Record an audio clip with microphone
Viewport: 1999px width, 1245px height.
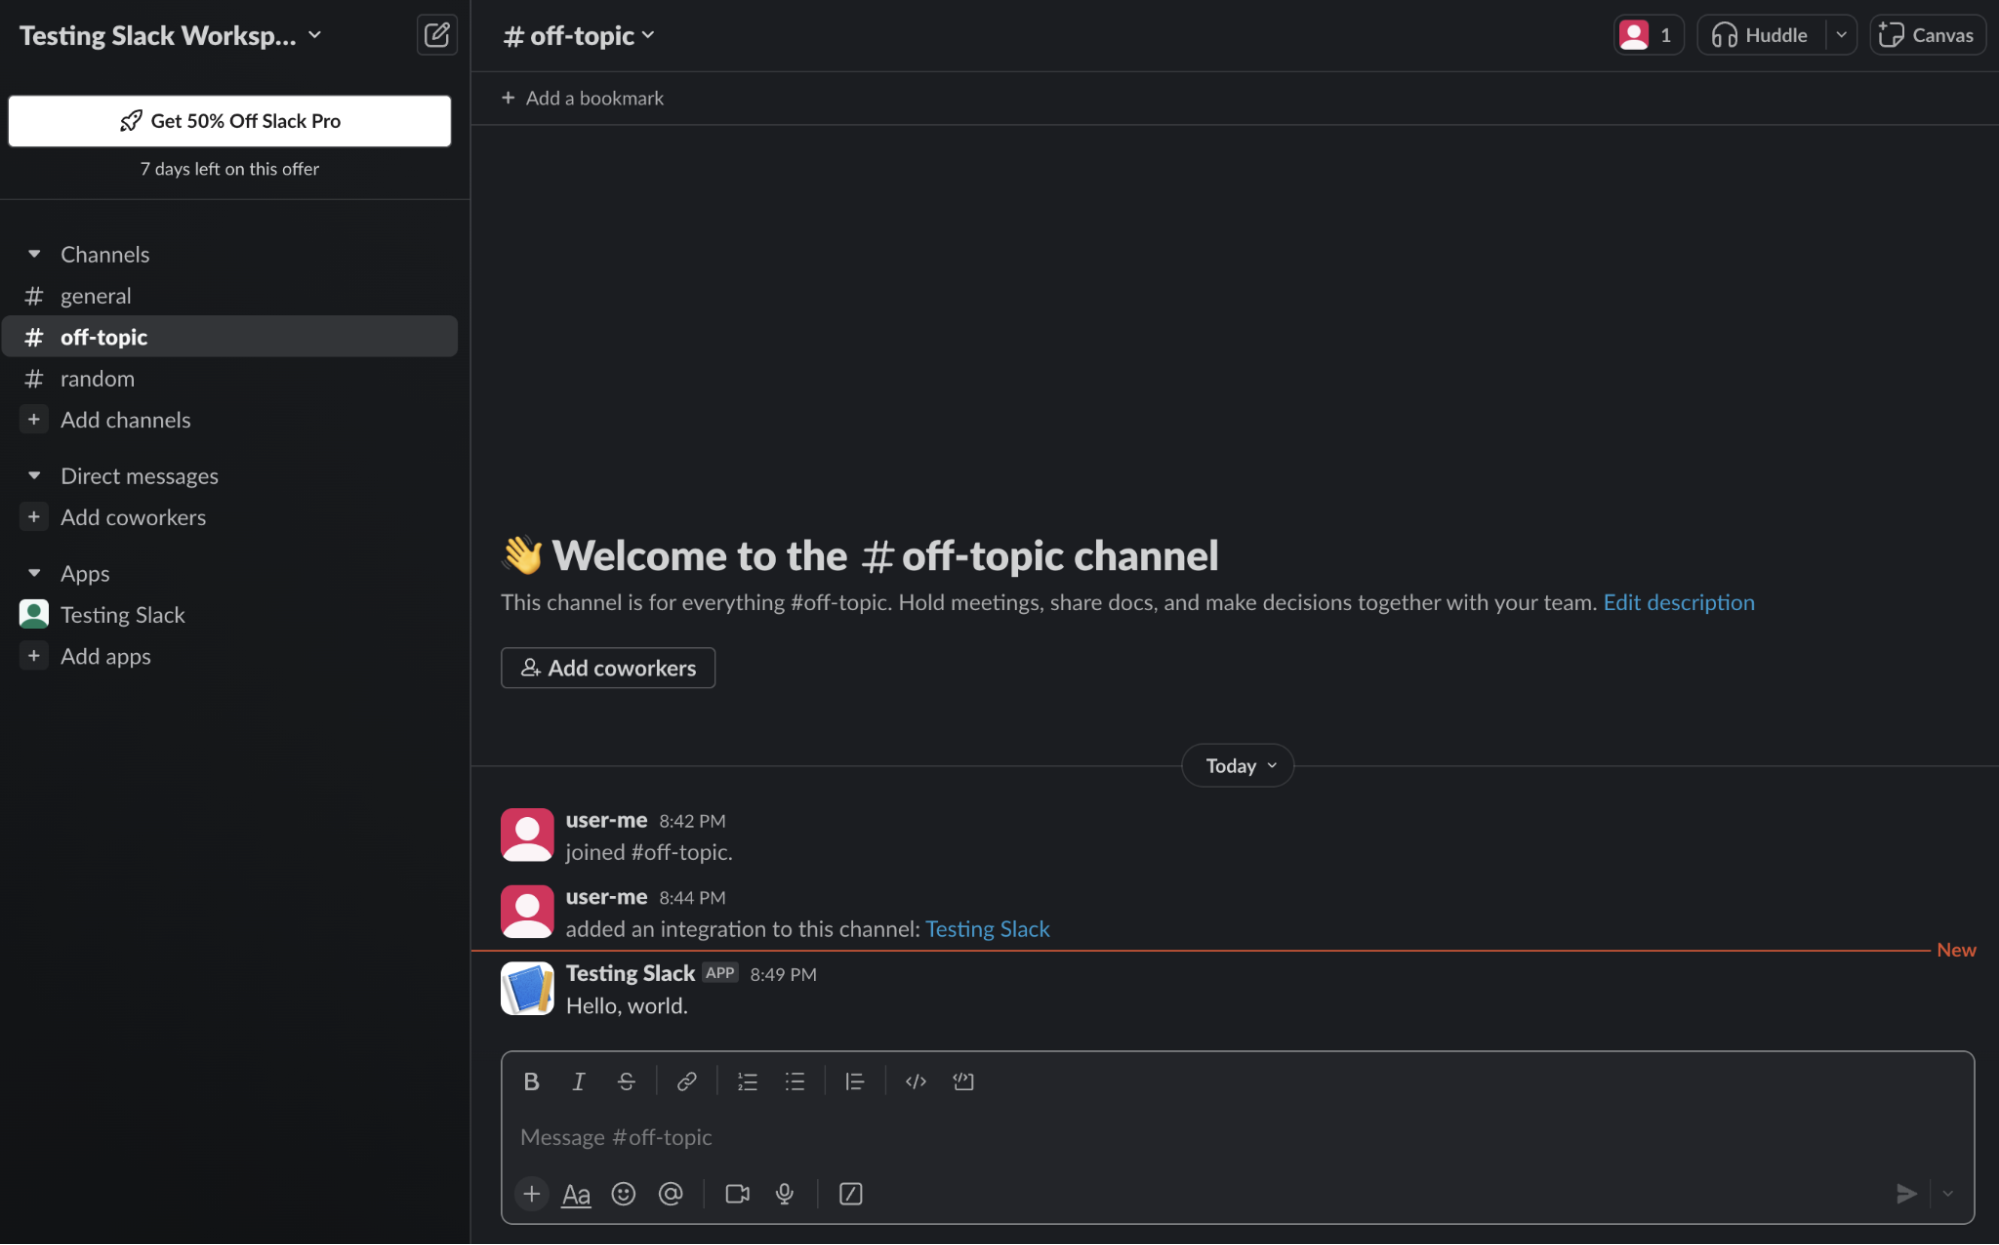785,1193
